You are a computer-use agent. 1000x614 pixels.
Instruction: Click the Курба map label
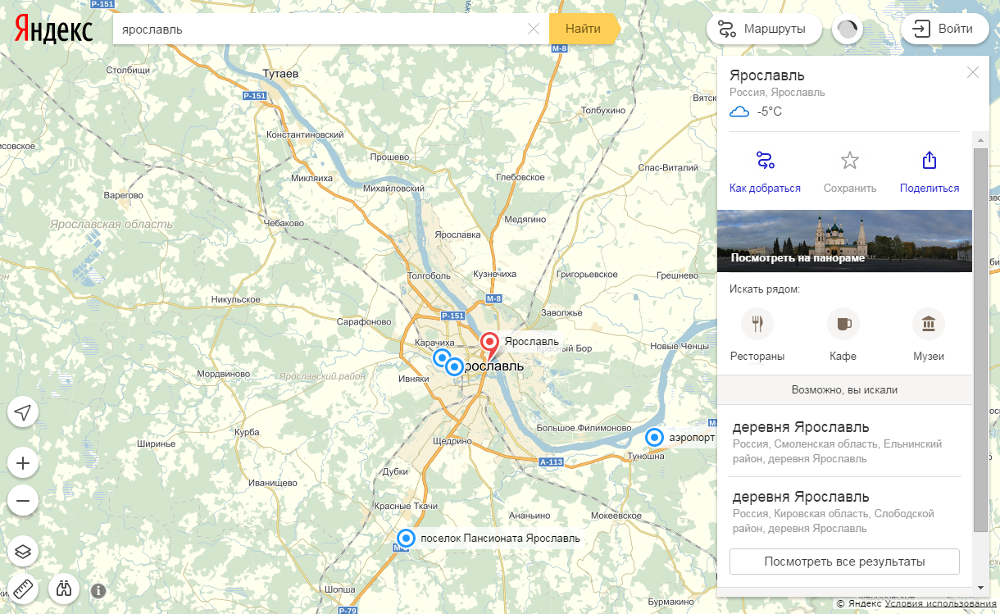click(x=247, y=432)
